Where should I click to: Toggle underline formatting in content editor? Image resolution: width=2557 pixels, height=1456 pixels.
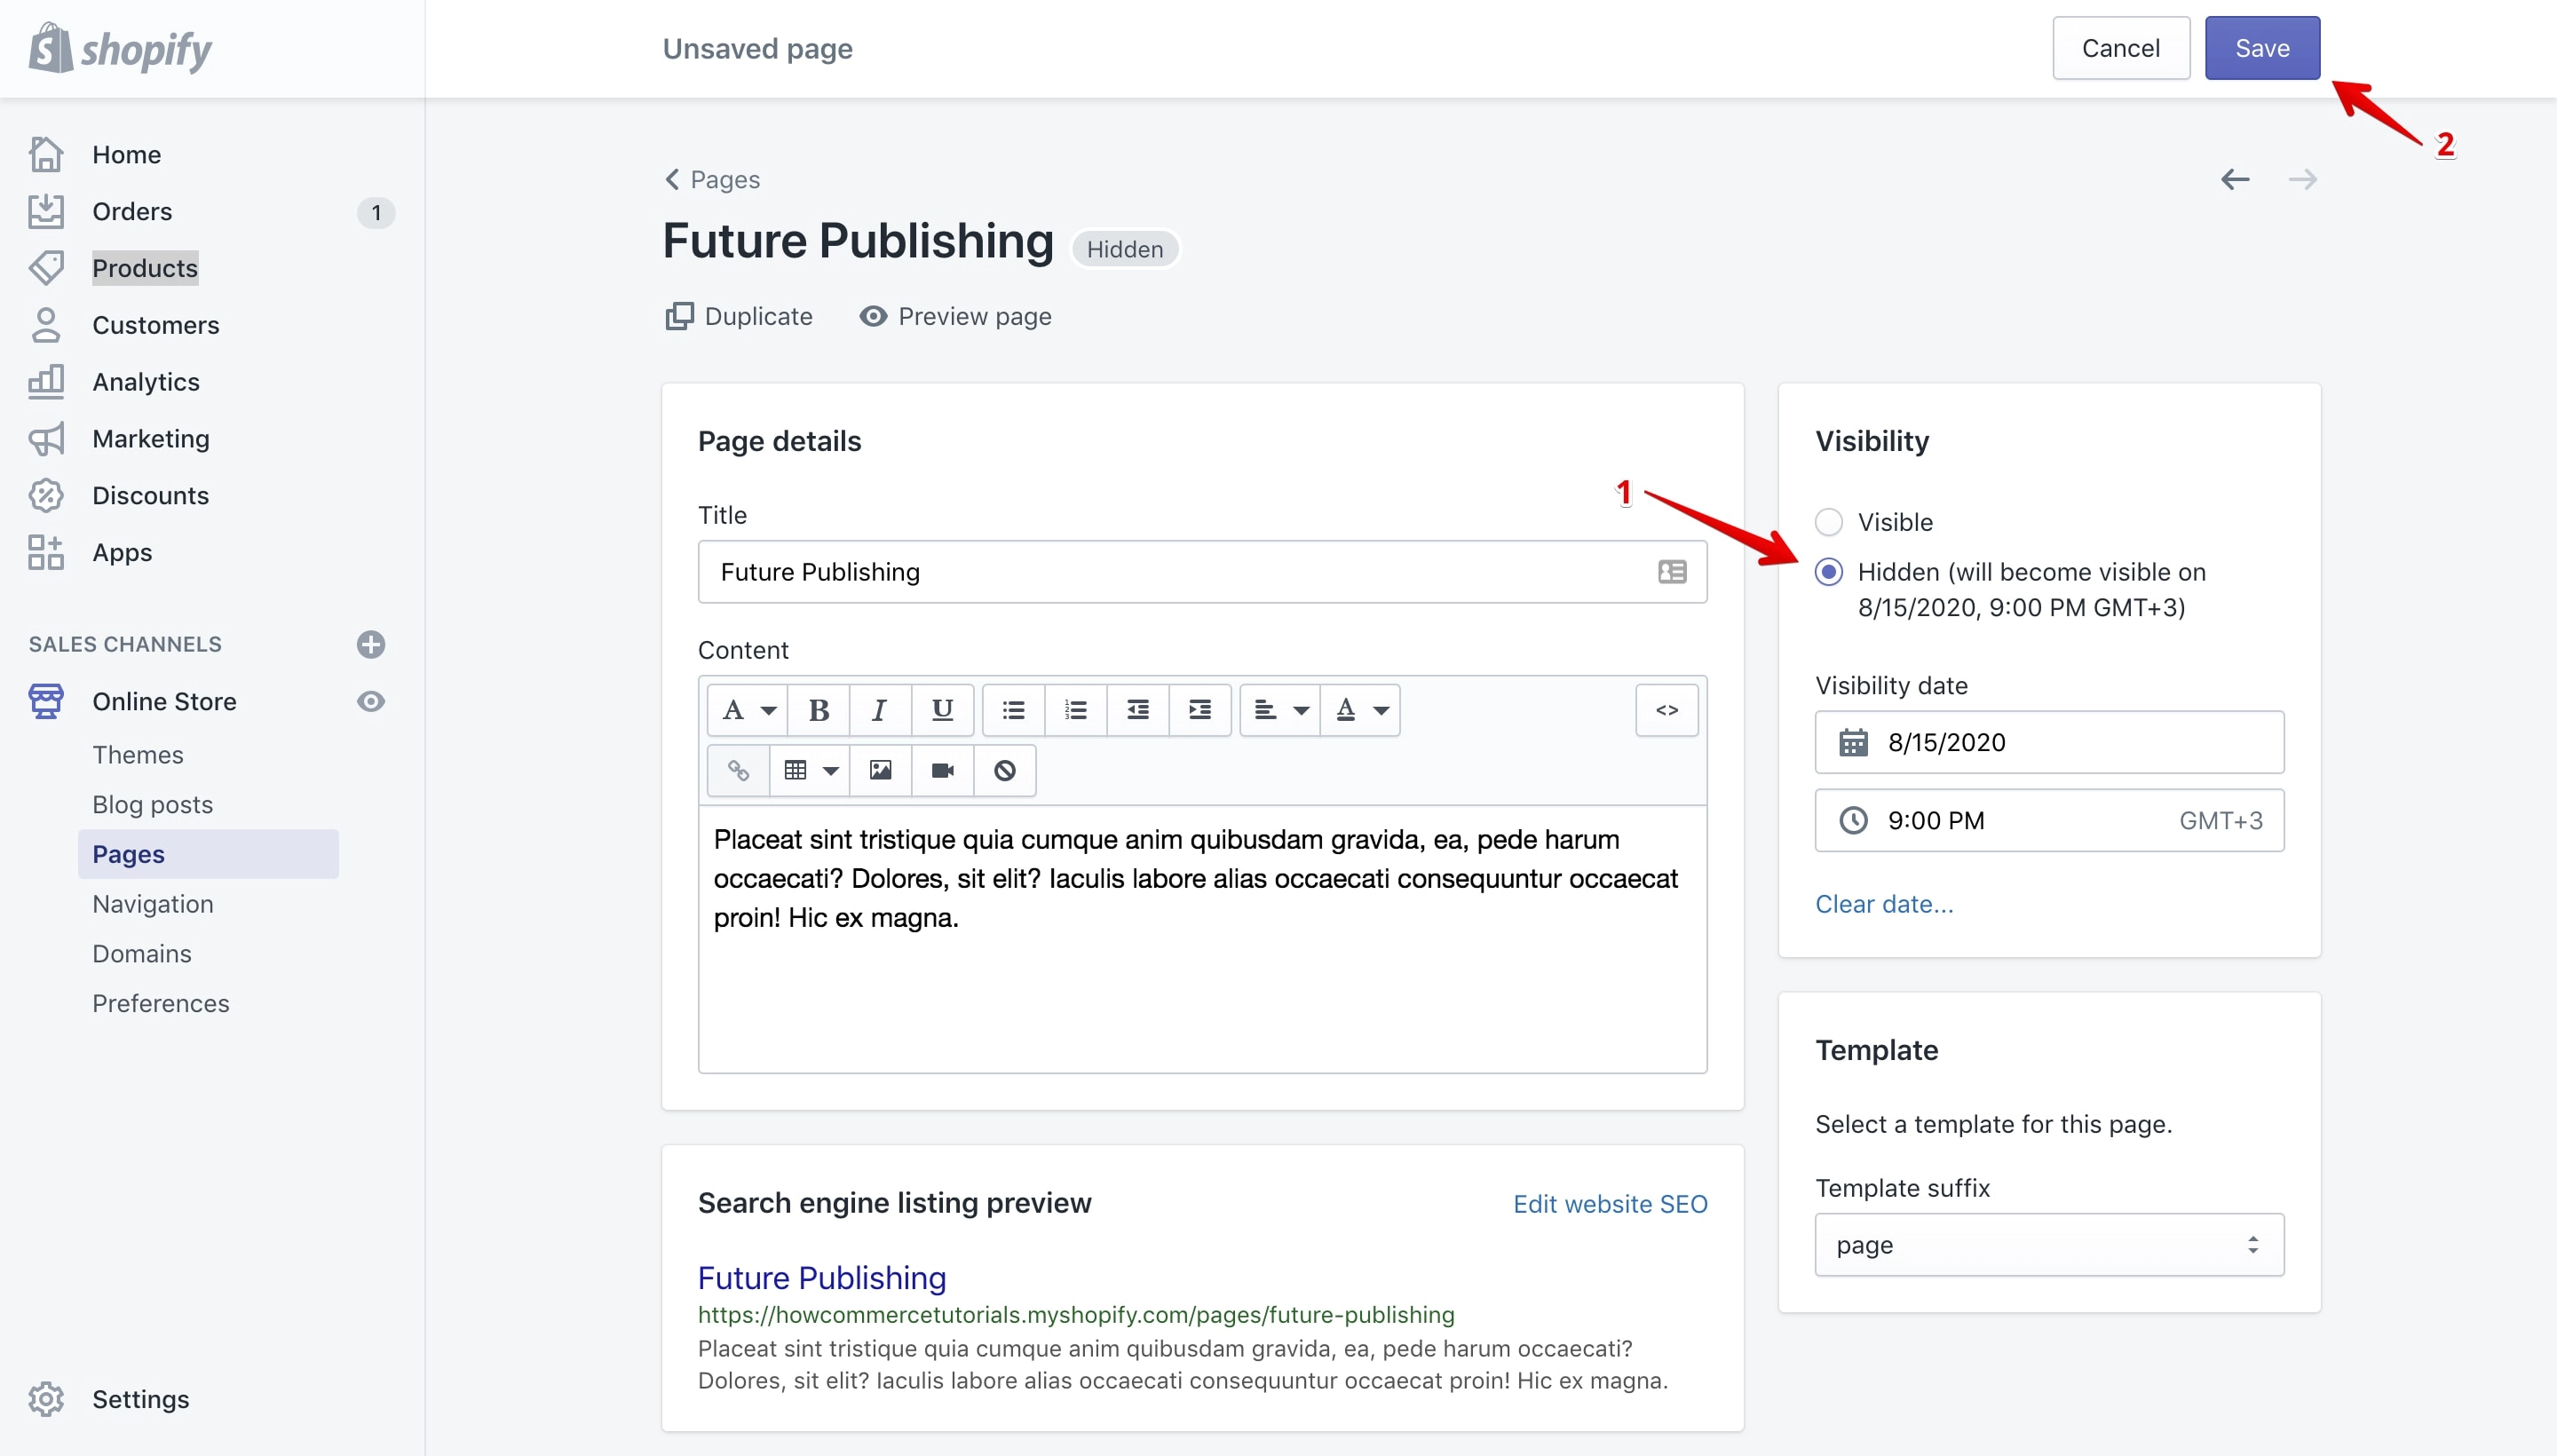942,710
